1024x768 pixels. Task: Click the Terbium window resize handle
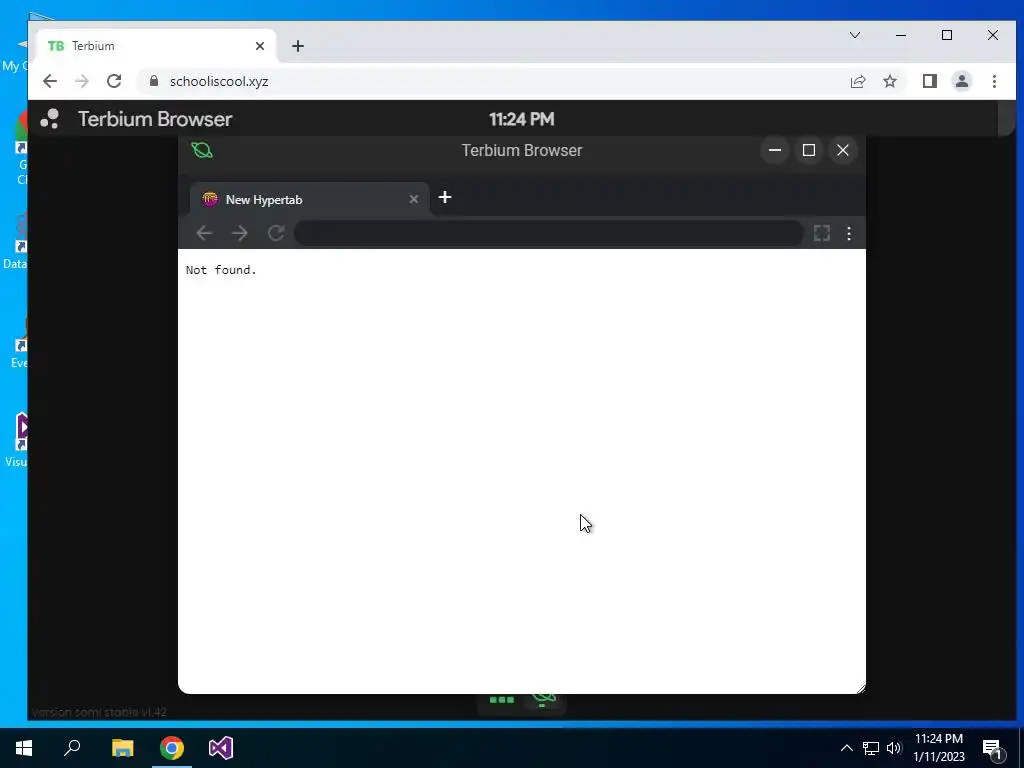click(861, 688)
